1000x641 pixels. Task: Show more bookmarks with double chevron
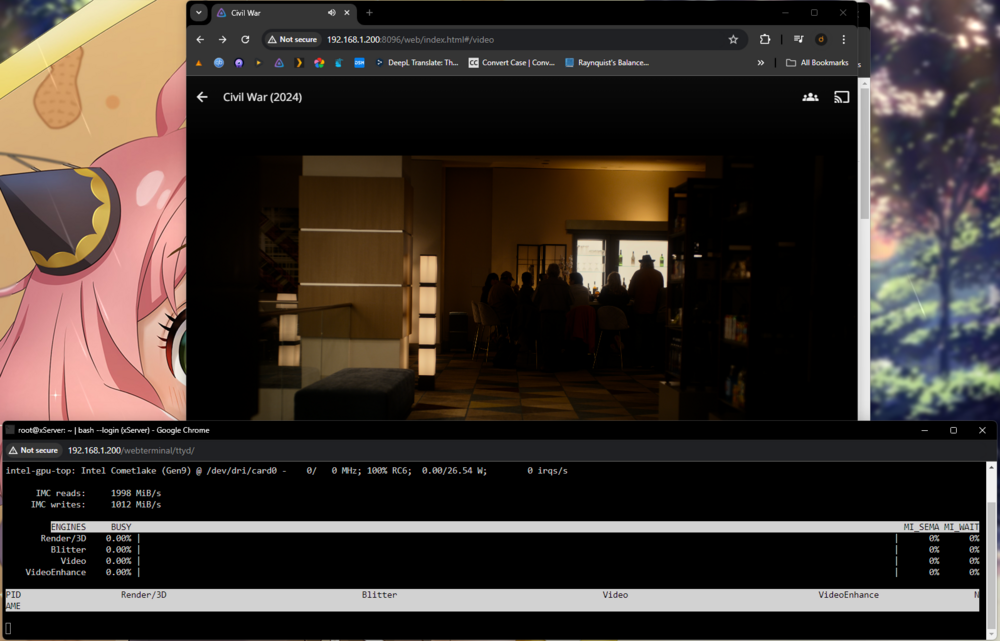coord(761,63)
